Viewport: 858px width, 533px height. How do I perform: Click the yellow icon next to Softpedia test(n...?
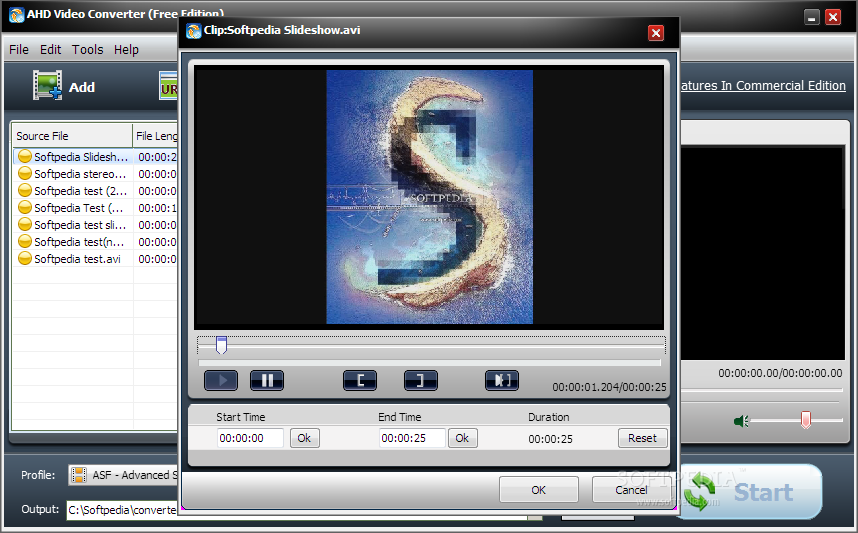(25, 241)
